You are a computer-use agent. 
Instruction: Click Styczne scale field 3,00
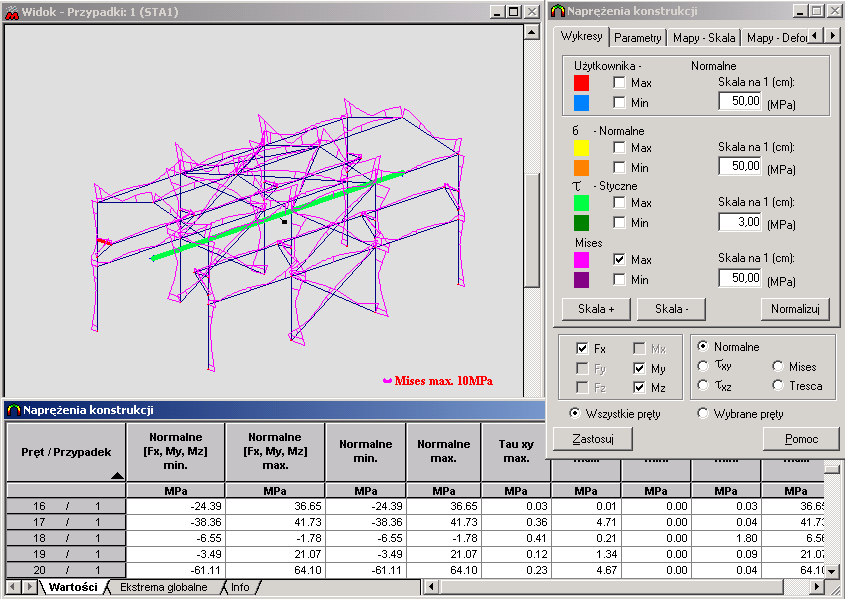tap(740, 222)
